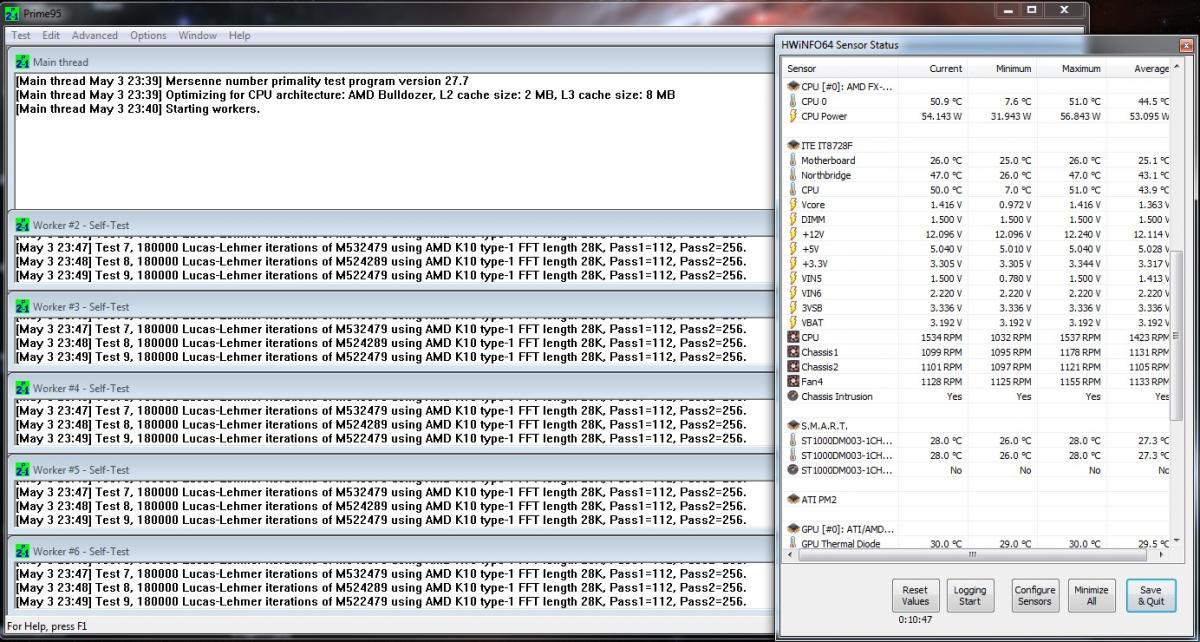Select the +3.3V sensor row label

[x=814, y=264]
